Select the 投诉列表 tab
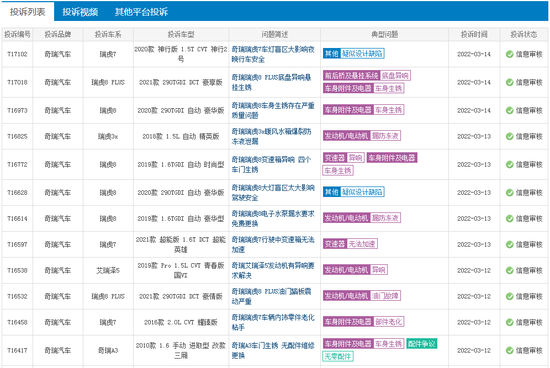The width and height of the screenshot is (550, 368). coord(27,12)
